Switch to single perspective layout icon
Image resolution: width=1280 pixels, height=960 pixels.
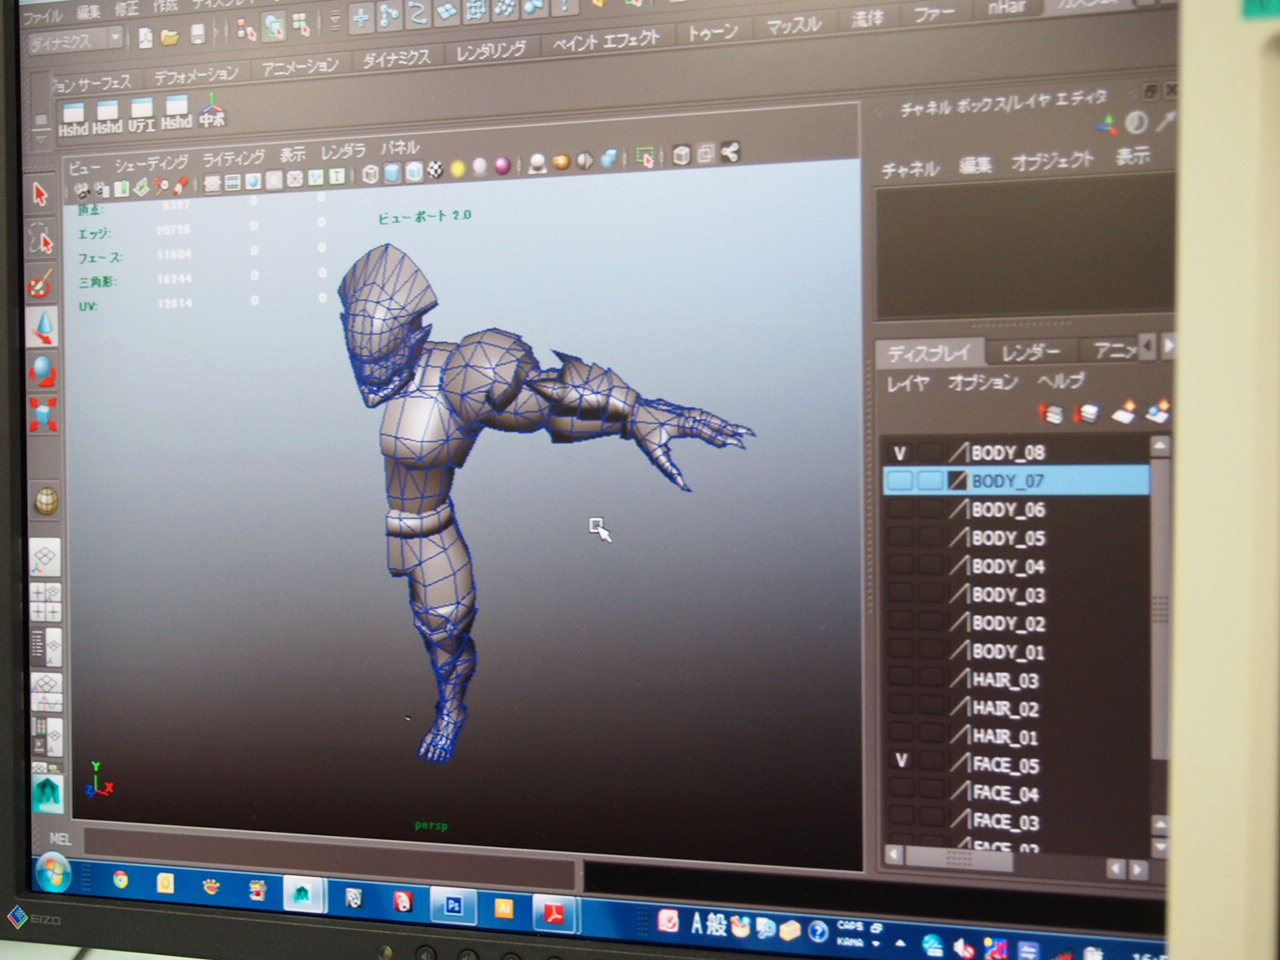click(x=45, y=556)
